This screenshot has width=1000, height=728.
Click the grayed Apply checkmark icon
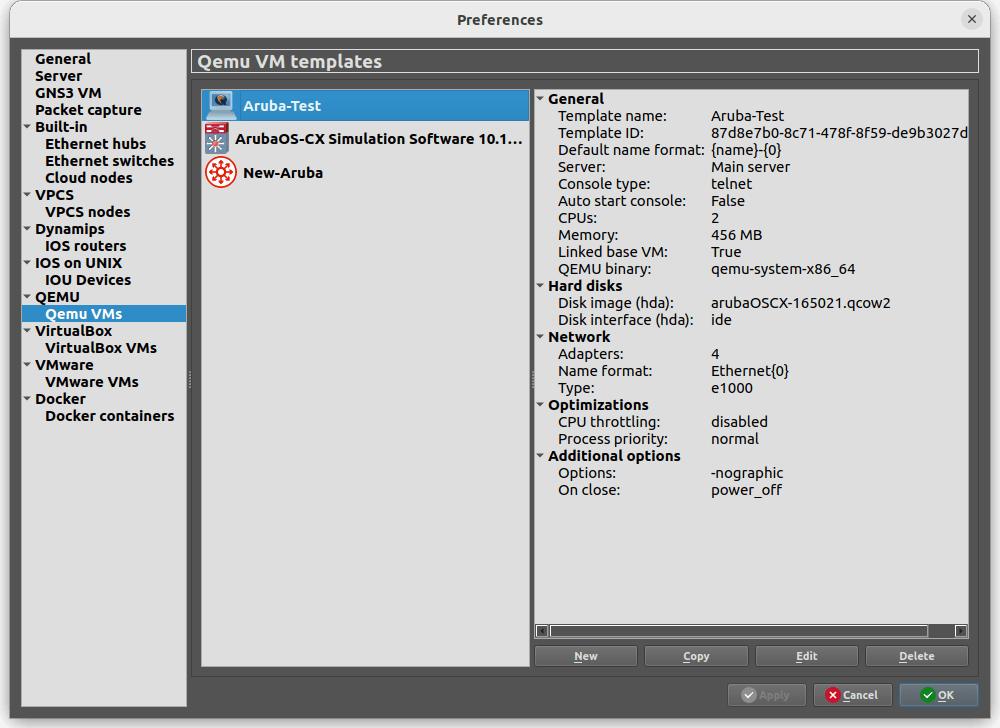[x=749, y=695]
